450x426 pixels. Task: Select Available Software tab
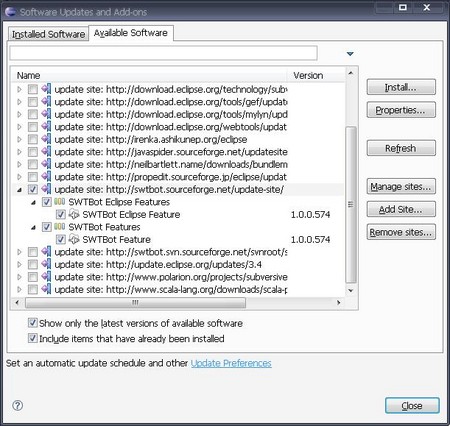point(131,33)
